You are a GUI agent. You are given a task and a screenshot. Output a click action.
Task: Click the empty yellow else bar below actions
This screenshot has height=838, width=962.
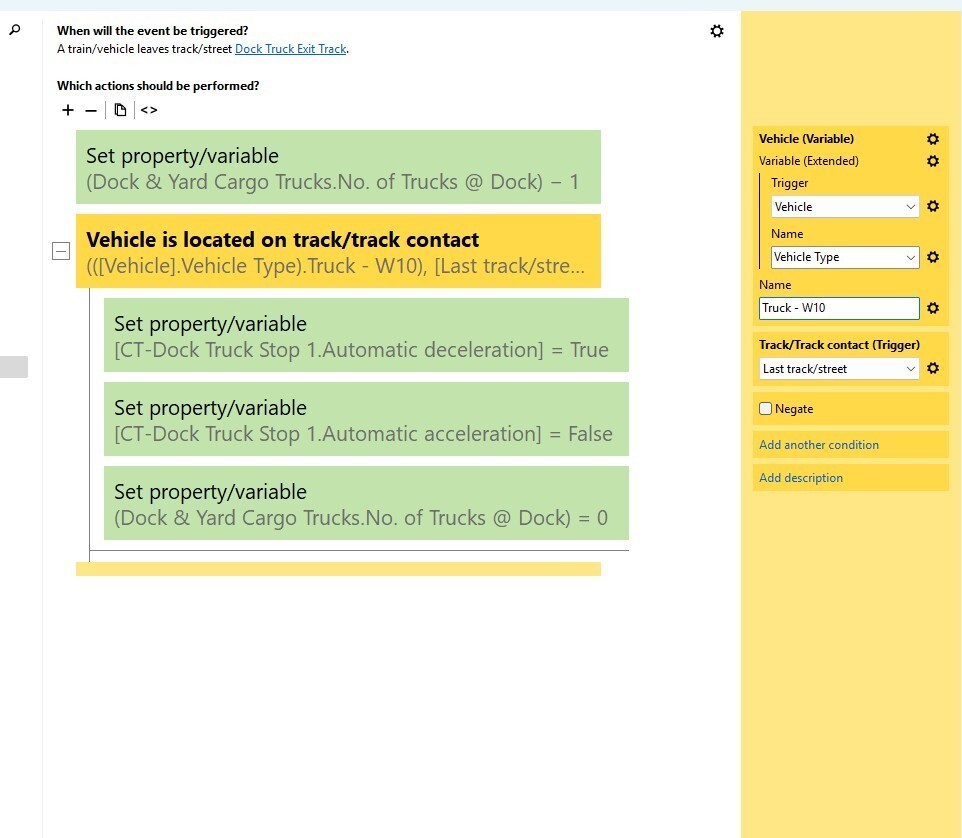338,569
